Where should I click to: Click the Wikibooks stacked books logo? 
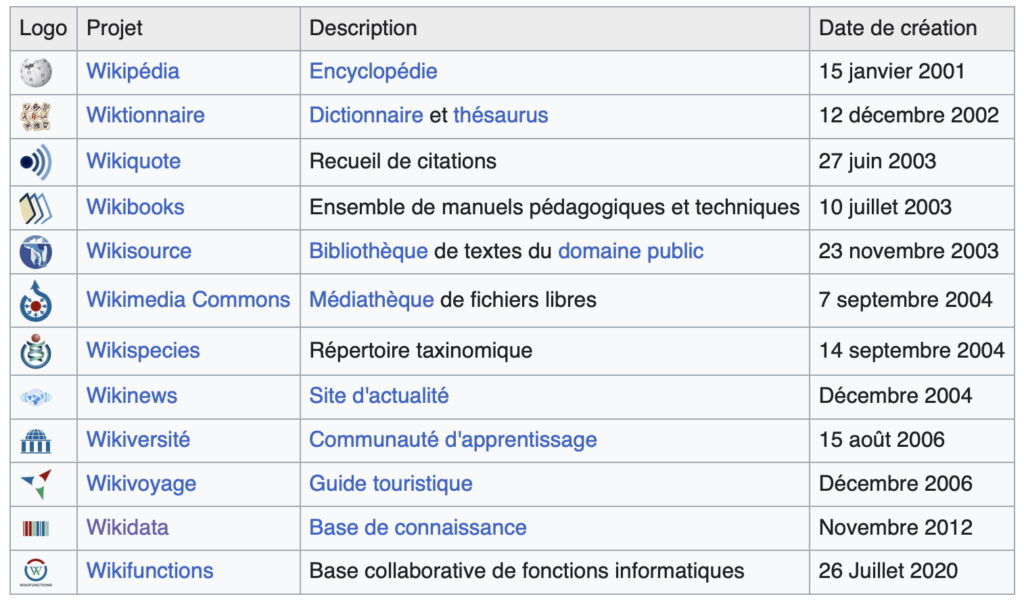coord(36,208)
